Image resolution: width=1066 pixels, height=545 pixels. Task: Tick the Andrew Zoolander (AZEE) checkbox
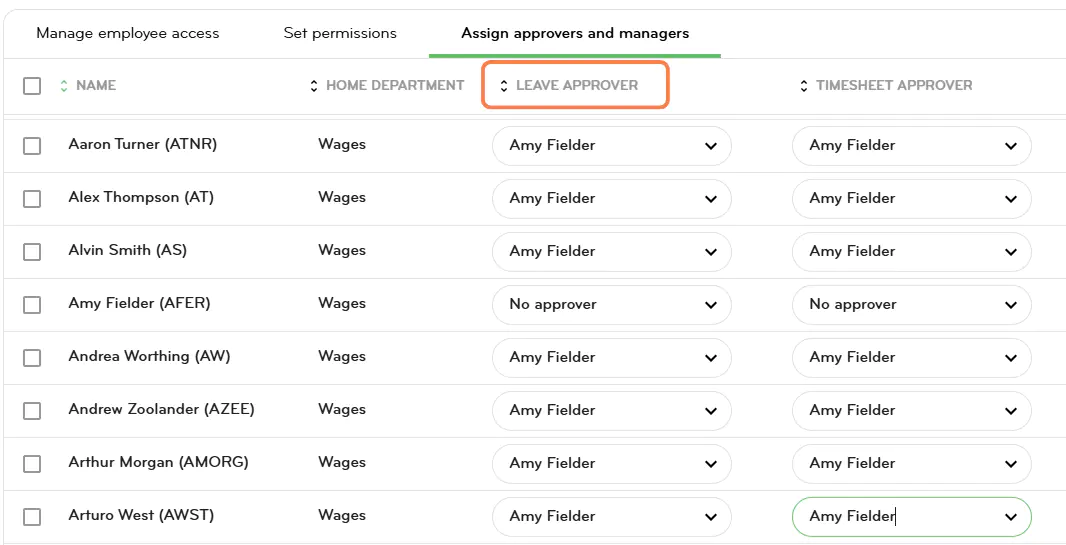(32, 411)
